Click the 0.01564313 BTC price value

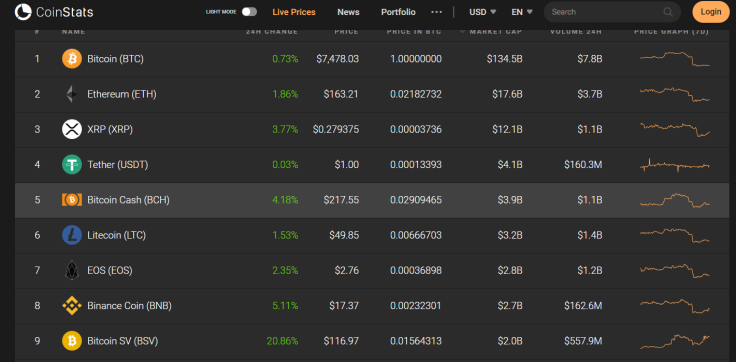[415, 341]
